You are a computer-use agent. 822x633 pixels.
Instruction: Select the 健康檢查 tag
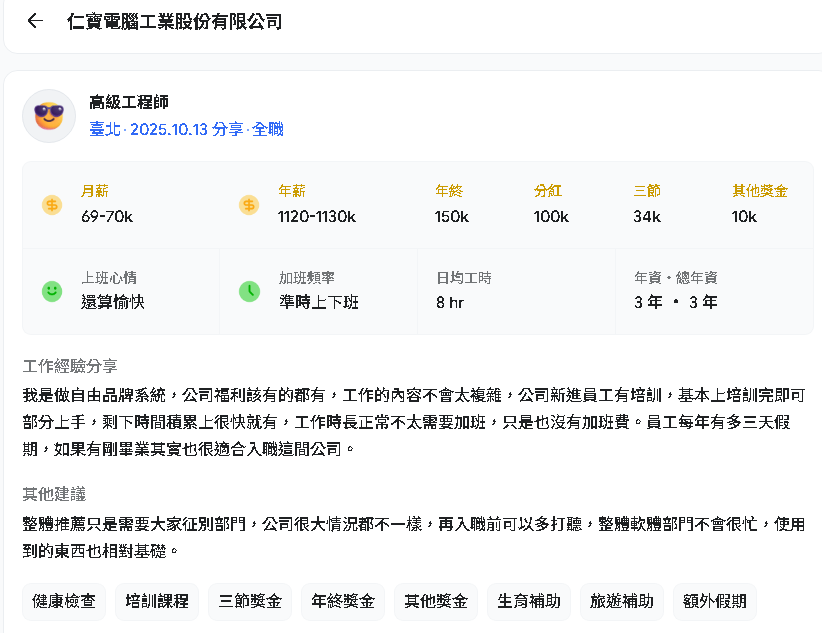point(64,601)
